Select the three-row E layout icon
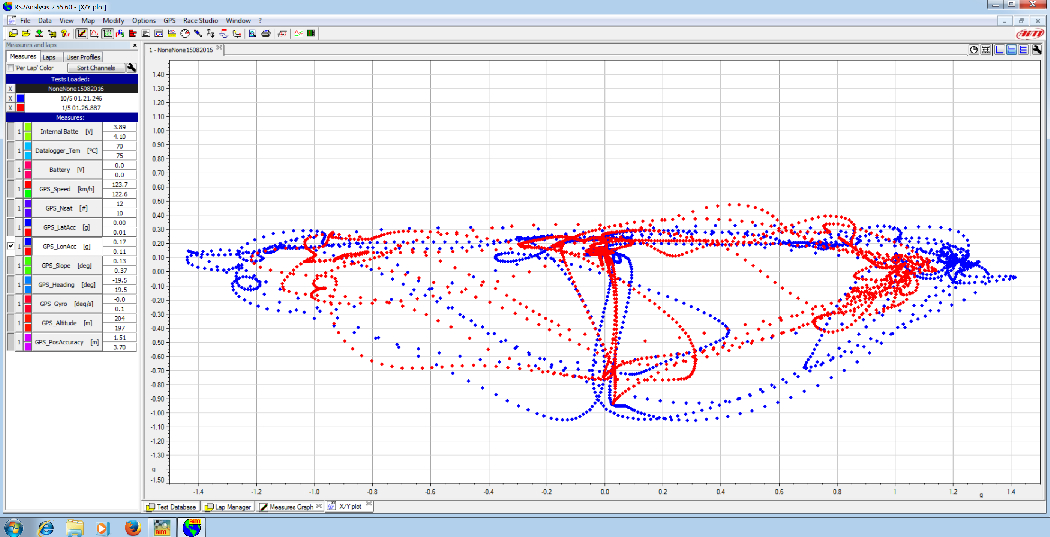This screenshot has height=537, width=1050. click(x=1024, y=50)
